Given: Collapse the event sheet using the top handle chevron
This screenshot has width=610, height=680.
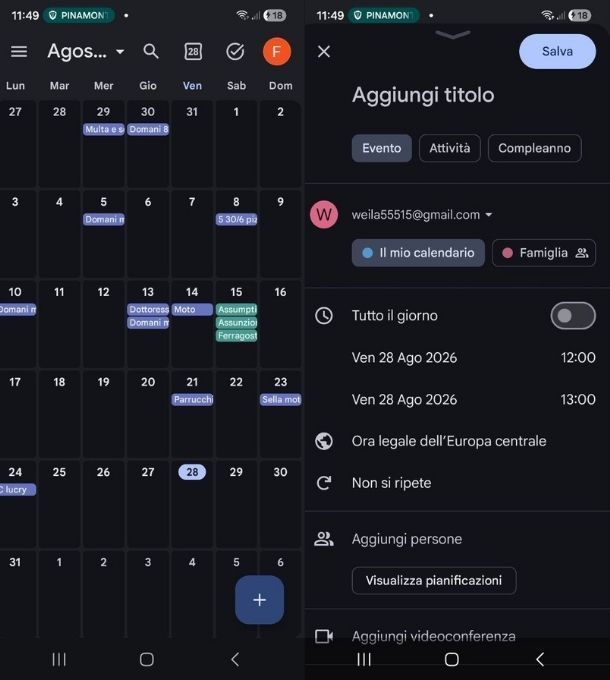Looking at the screenshot, I should (x=453, y=34).
